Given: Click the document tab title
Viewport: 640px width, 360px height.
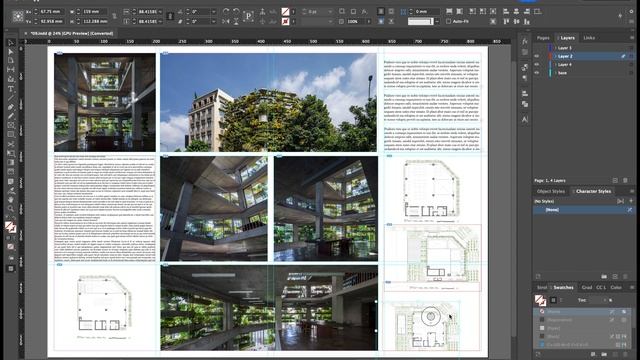Looking at the screenshot, I should click(72, 33).
